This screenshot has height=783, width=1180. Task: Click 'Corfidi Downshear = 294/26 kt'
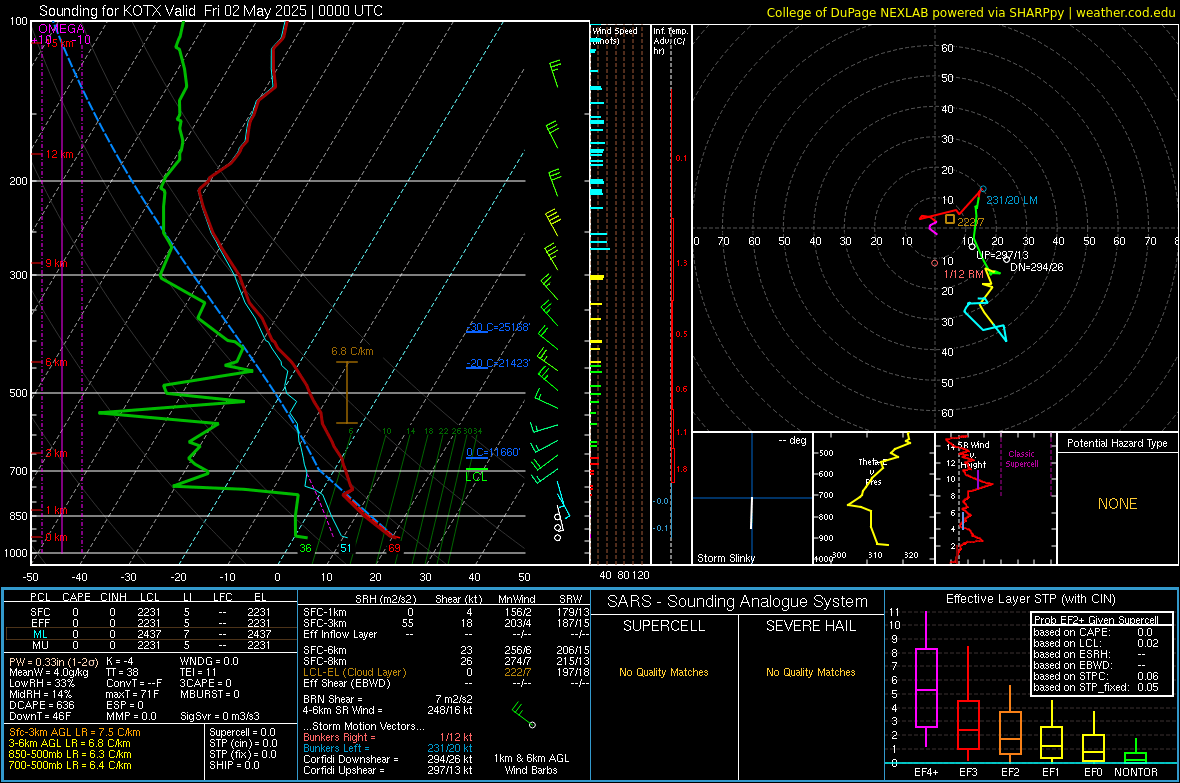[388, 760]
